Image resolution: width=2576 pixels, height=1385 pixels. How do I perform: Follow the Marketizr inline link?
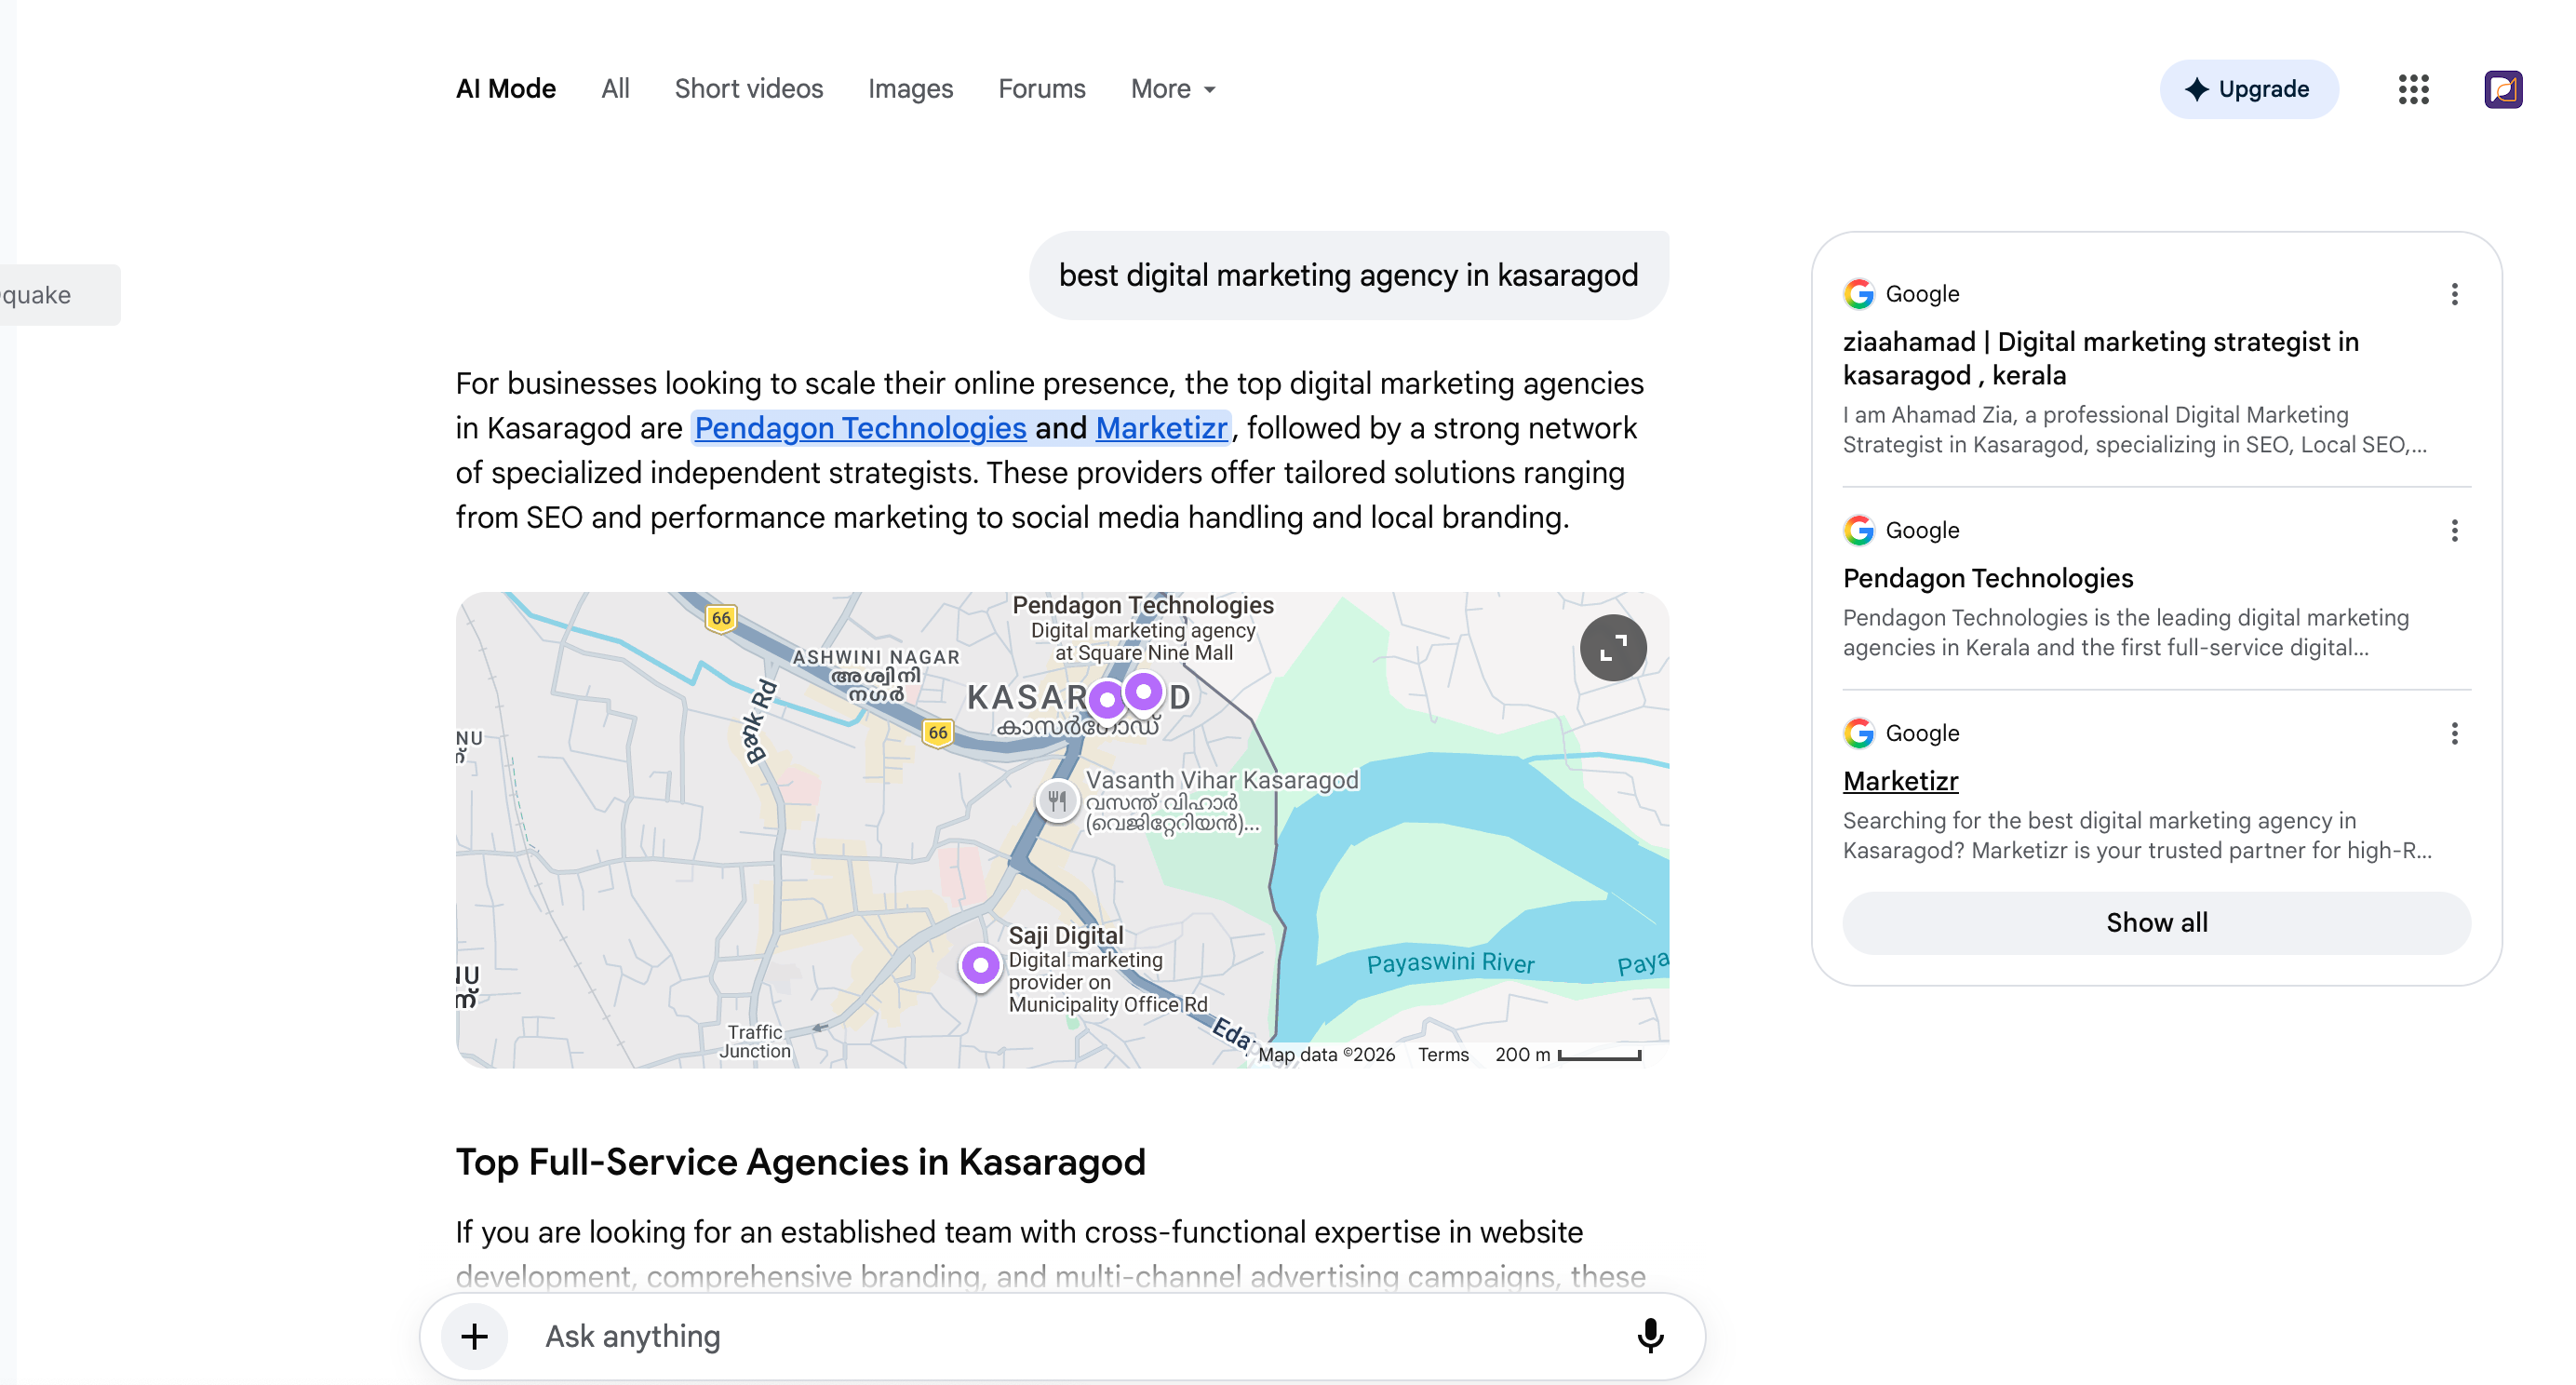point(1161,428)
